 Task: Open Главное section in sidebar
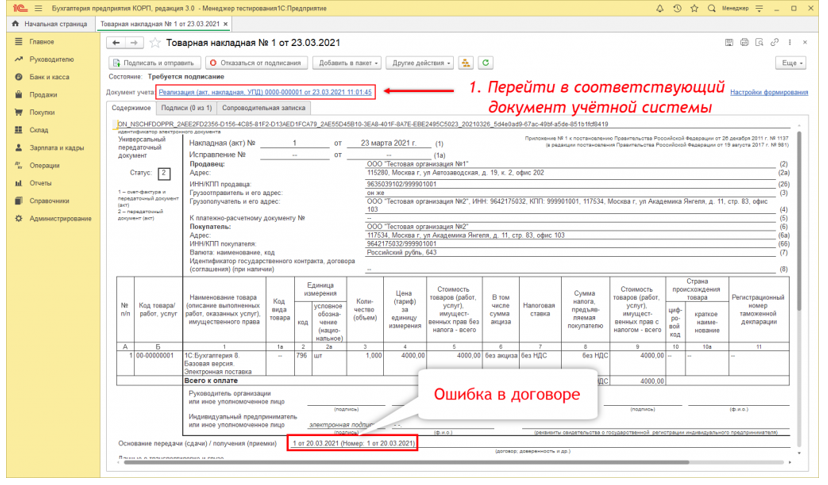[x=42, y=42]
